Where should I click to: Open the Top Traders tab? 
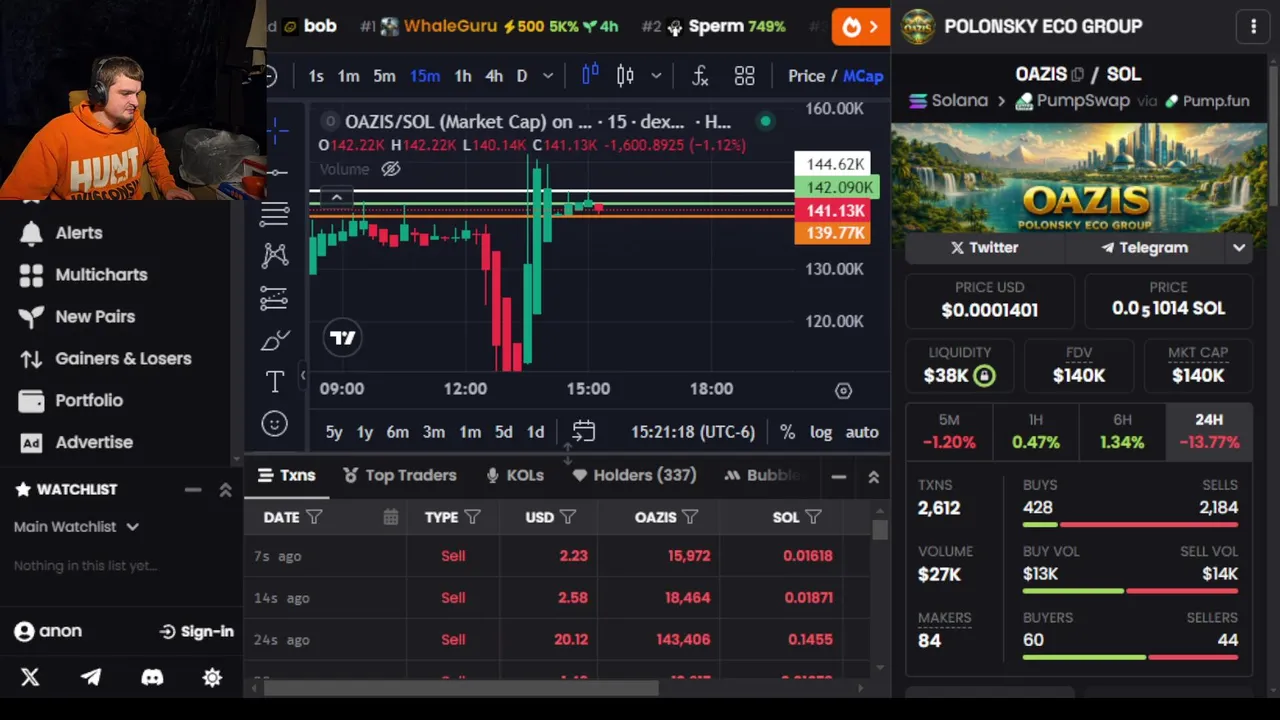[400, 475]
